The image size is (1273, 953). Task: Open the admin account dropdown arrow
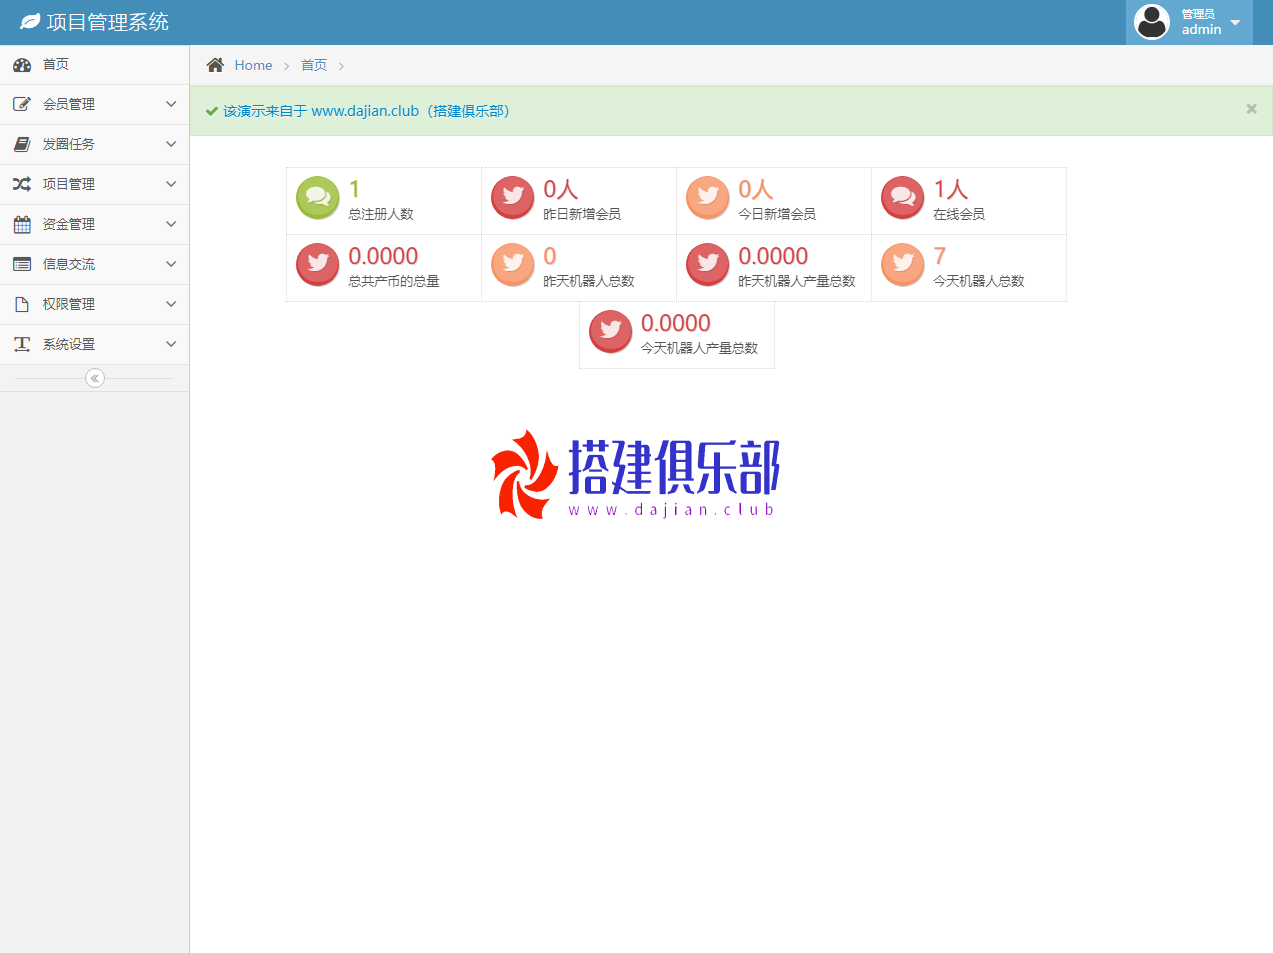(1235, 22)
